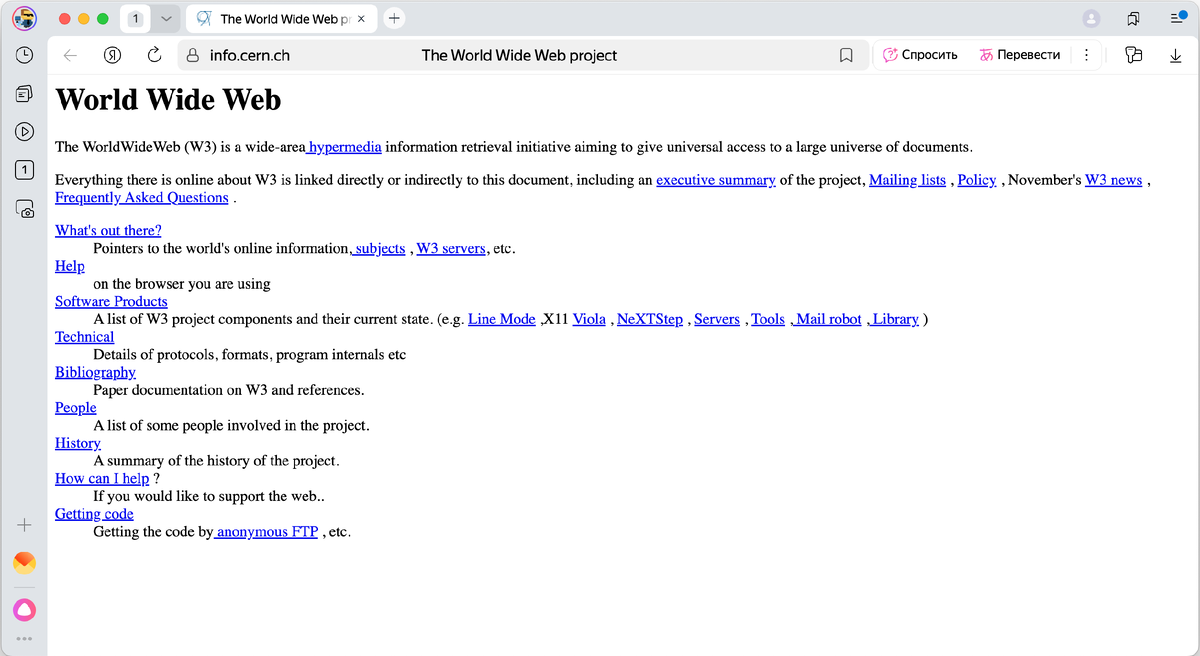Open the Tools link
The image size is (1200, 656).
point(768,319)
